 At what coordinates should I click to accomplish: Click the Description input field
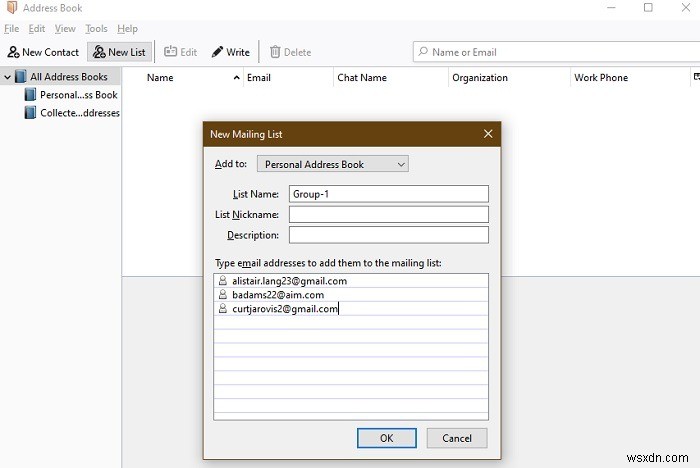388,235
